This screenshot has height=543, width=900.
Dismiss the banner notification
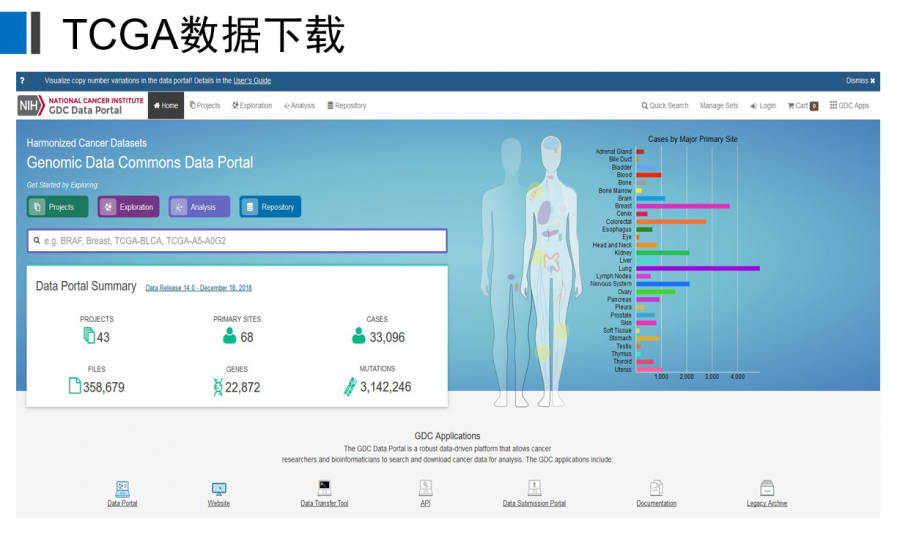(x=860, y=81)
